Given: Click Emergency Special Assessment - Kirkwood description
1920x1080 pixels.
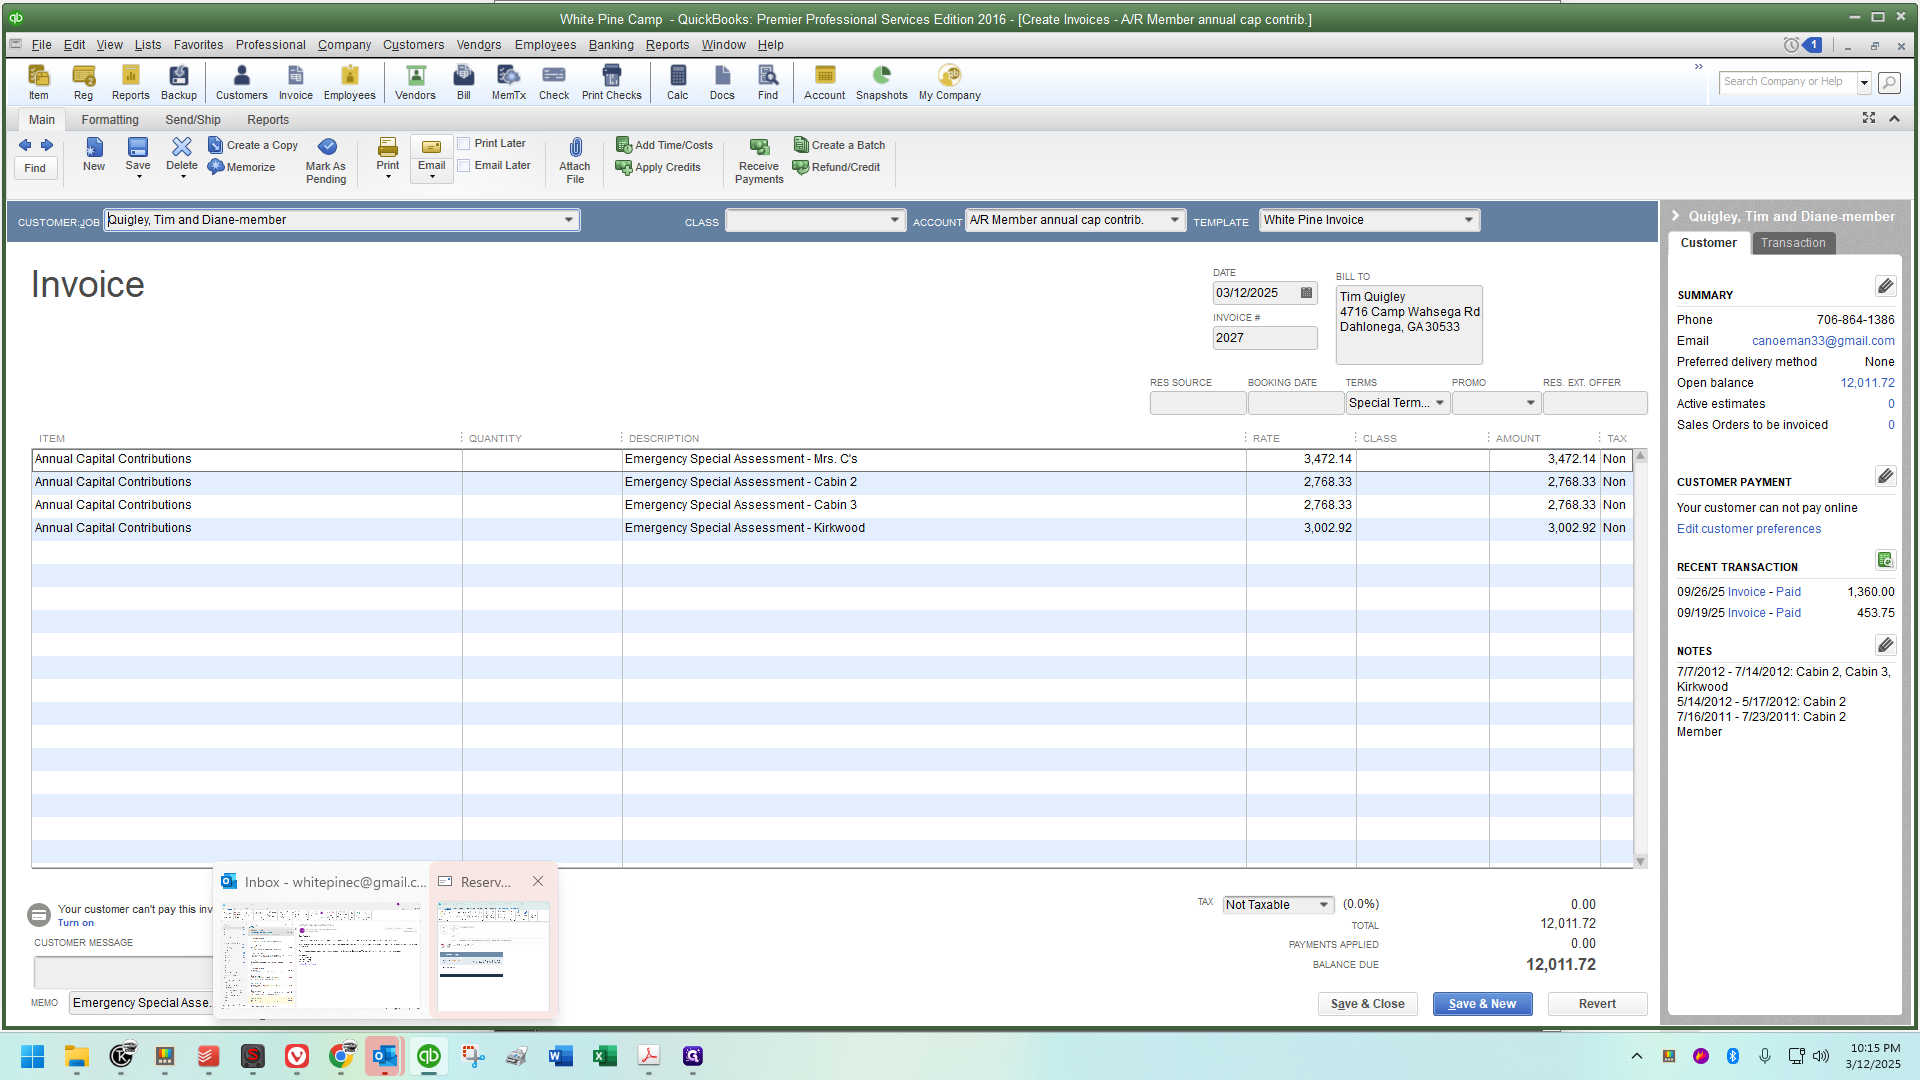Looking at the screenshot, I should pyautogui.click(x=744, y=528).
